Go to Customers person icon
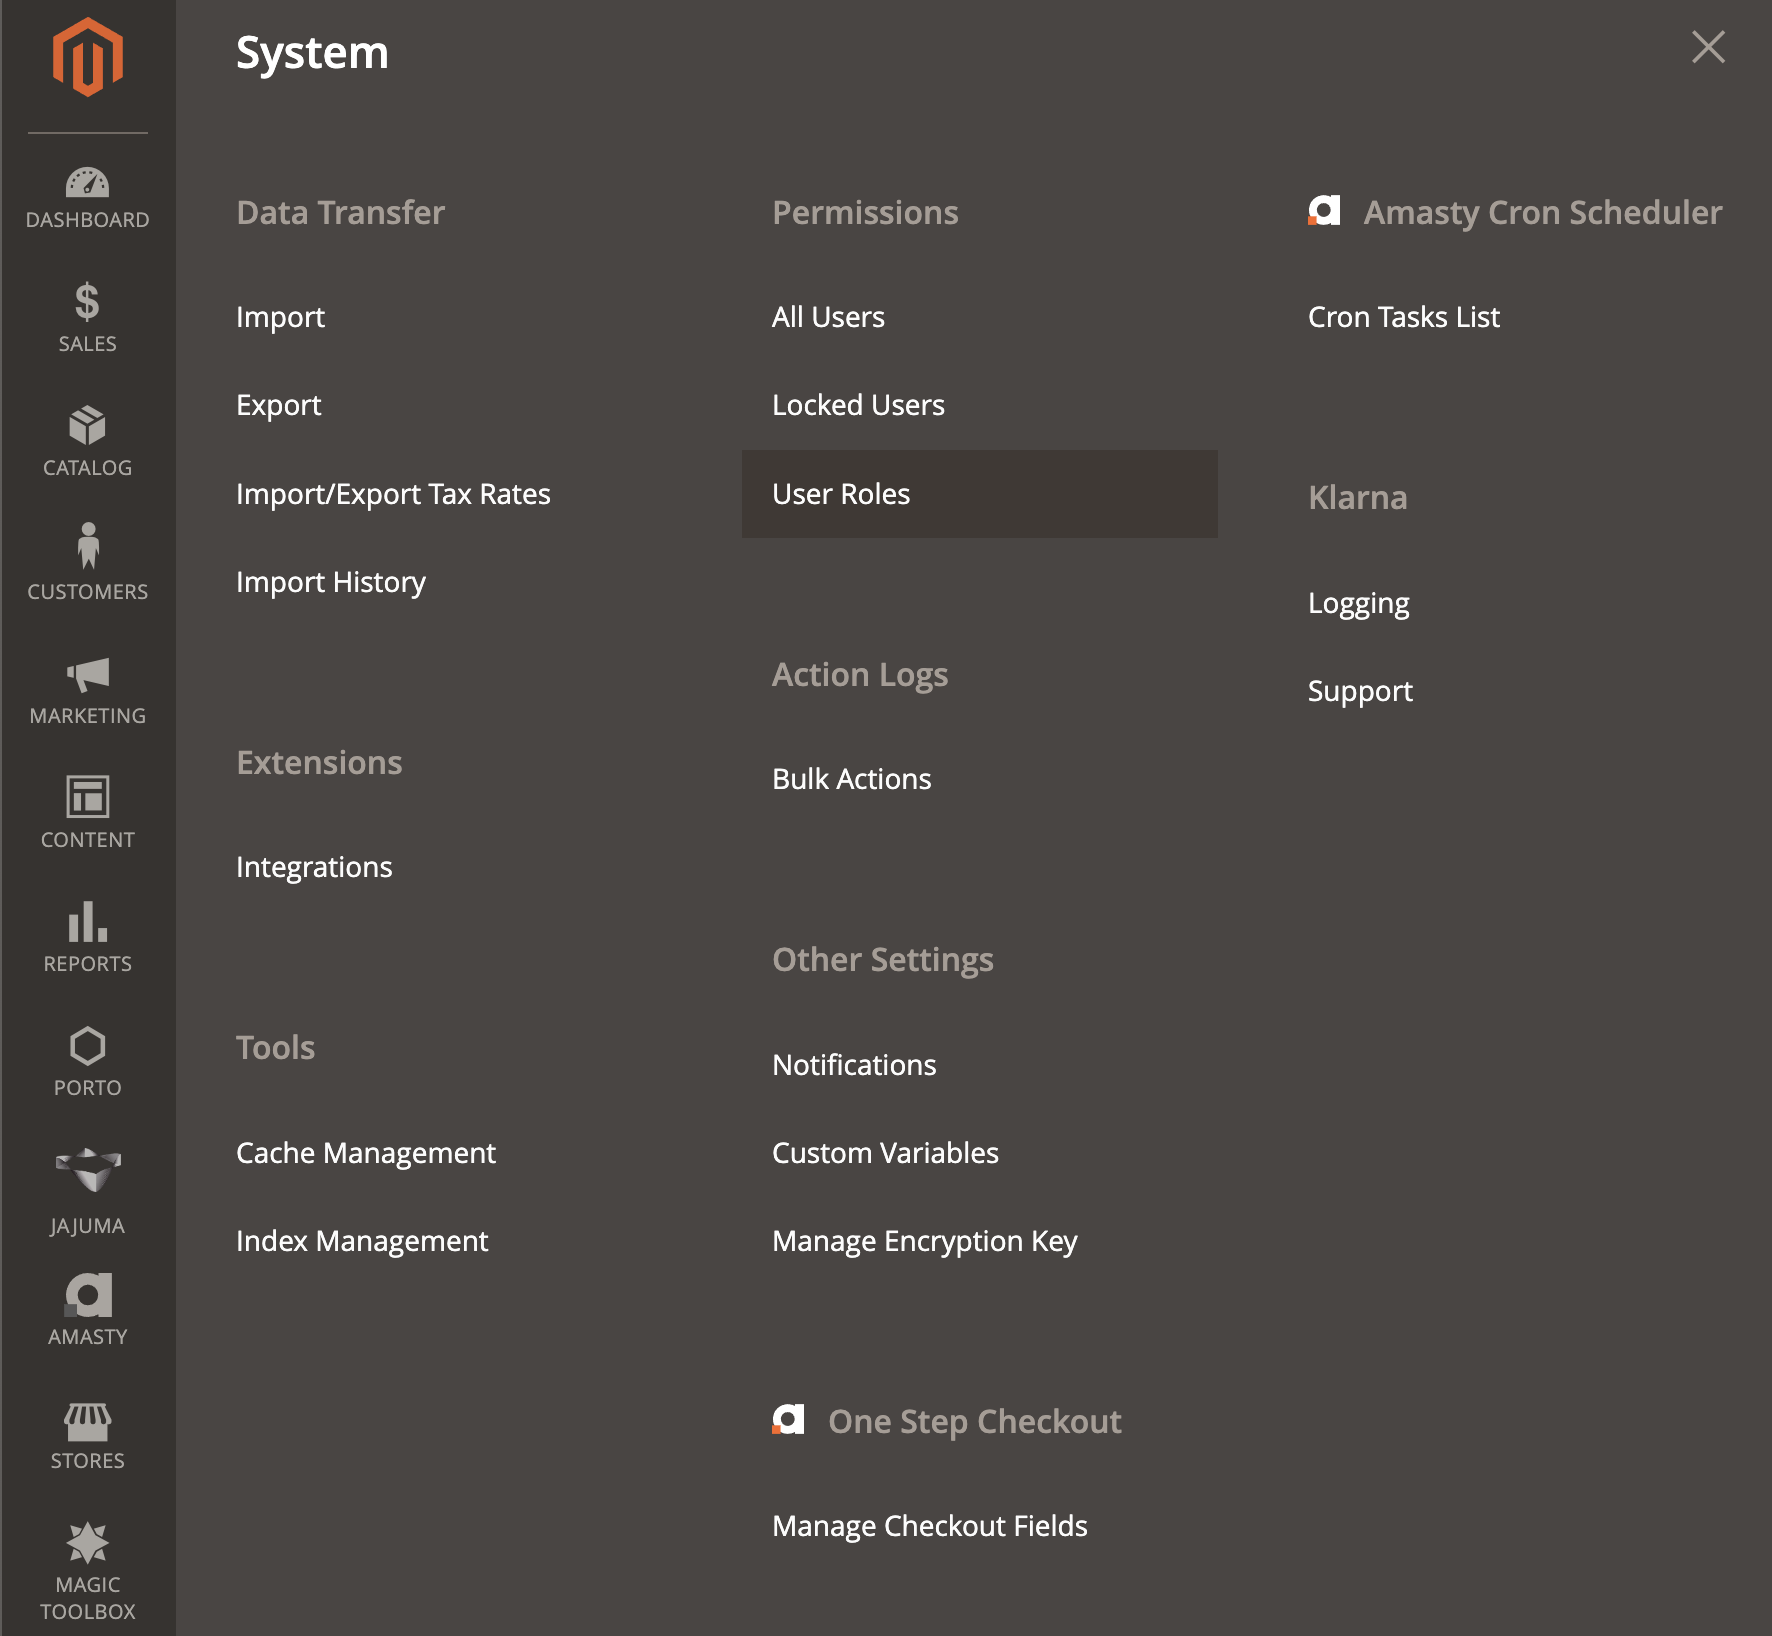The height and width of the screenshot is (1636, 1772). click(88, 547)
